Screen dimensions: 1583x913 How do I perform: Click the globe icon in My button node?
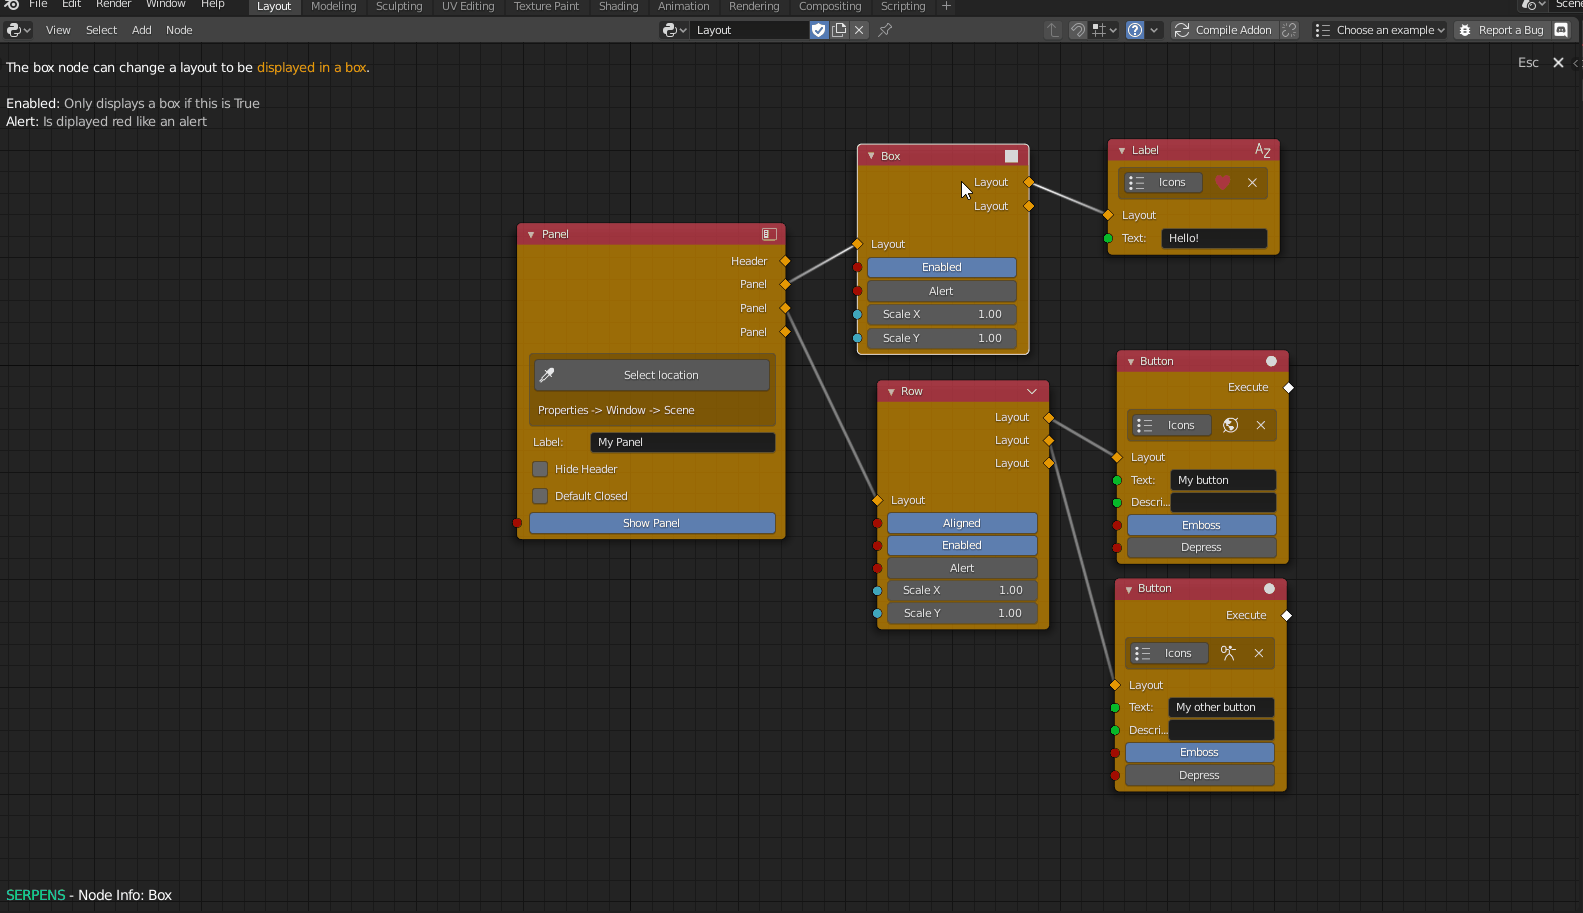[x=1231, y=425]
